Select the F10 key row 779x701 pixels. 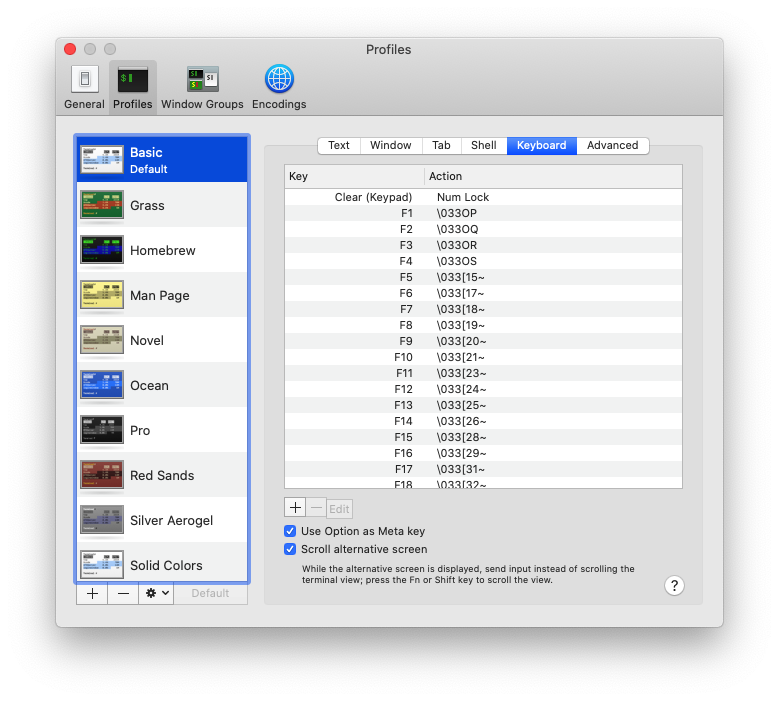click(x=483, y=357)
